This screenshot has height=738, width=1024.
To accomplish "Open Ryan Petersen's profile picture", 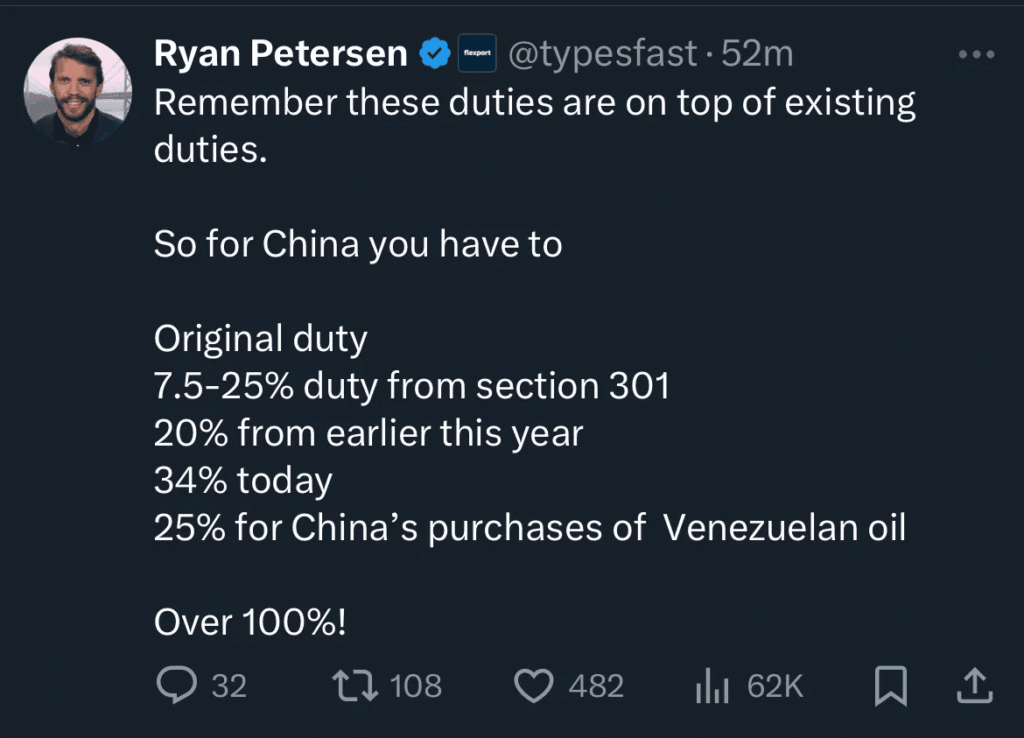I will pos(78,93).
